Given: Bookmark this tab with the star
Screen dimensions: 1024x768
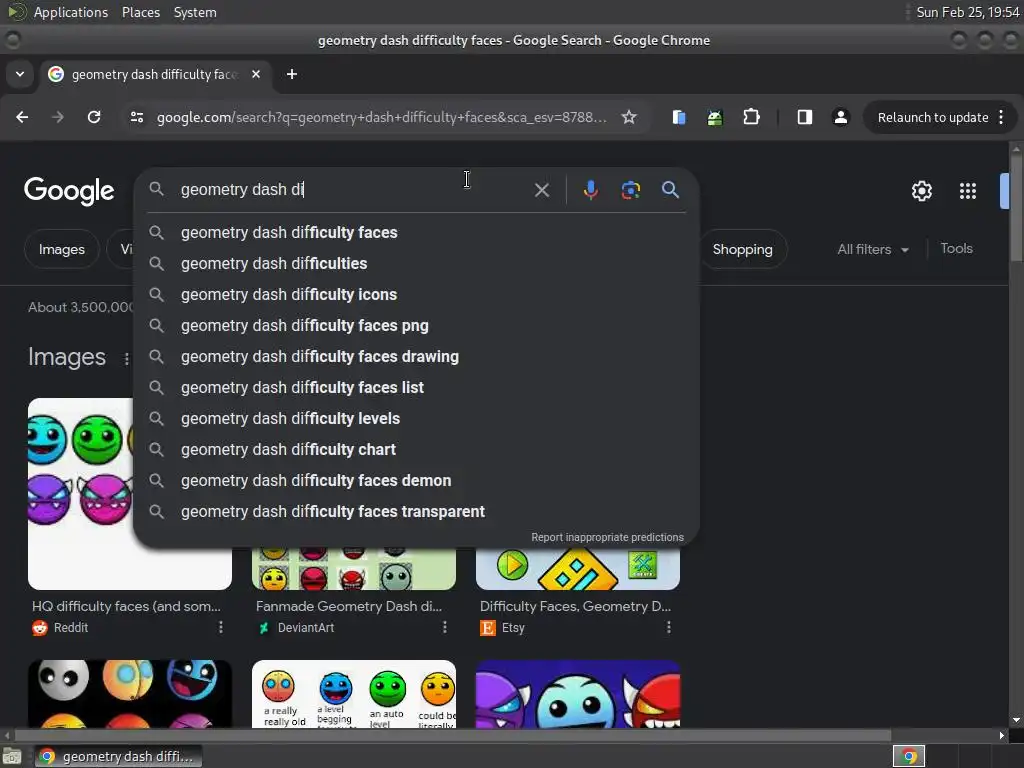Looking at the screenshot, I should [x=628, y=117].
